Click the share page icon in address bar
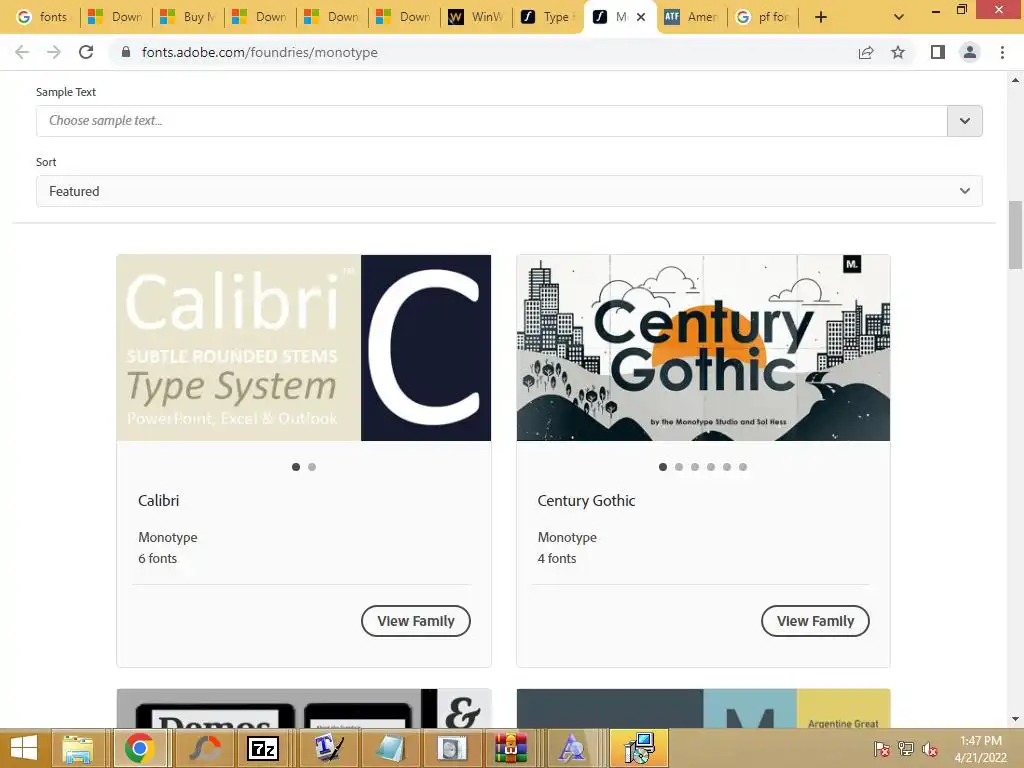Image resolution: width=1024 pixels, height=768 pixels. pos(866,52)
